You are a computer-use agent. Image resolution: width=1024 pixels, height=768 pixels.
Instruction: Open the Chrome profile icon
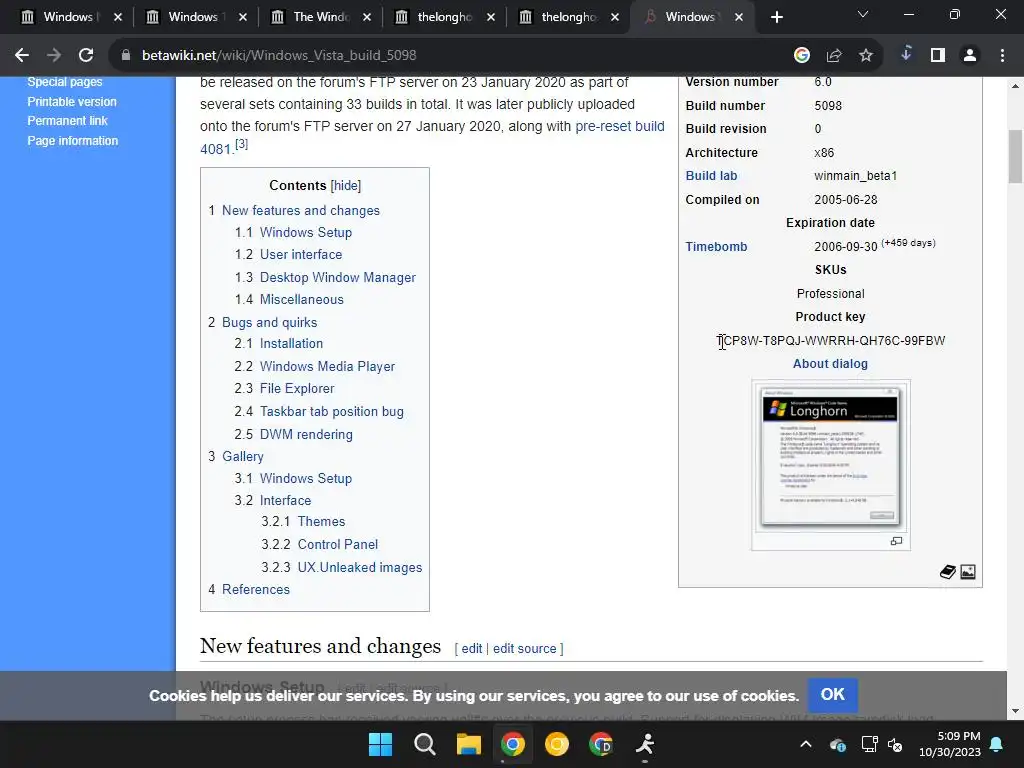970,56
